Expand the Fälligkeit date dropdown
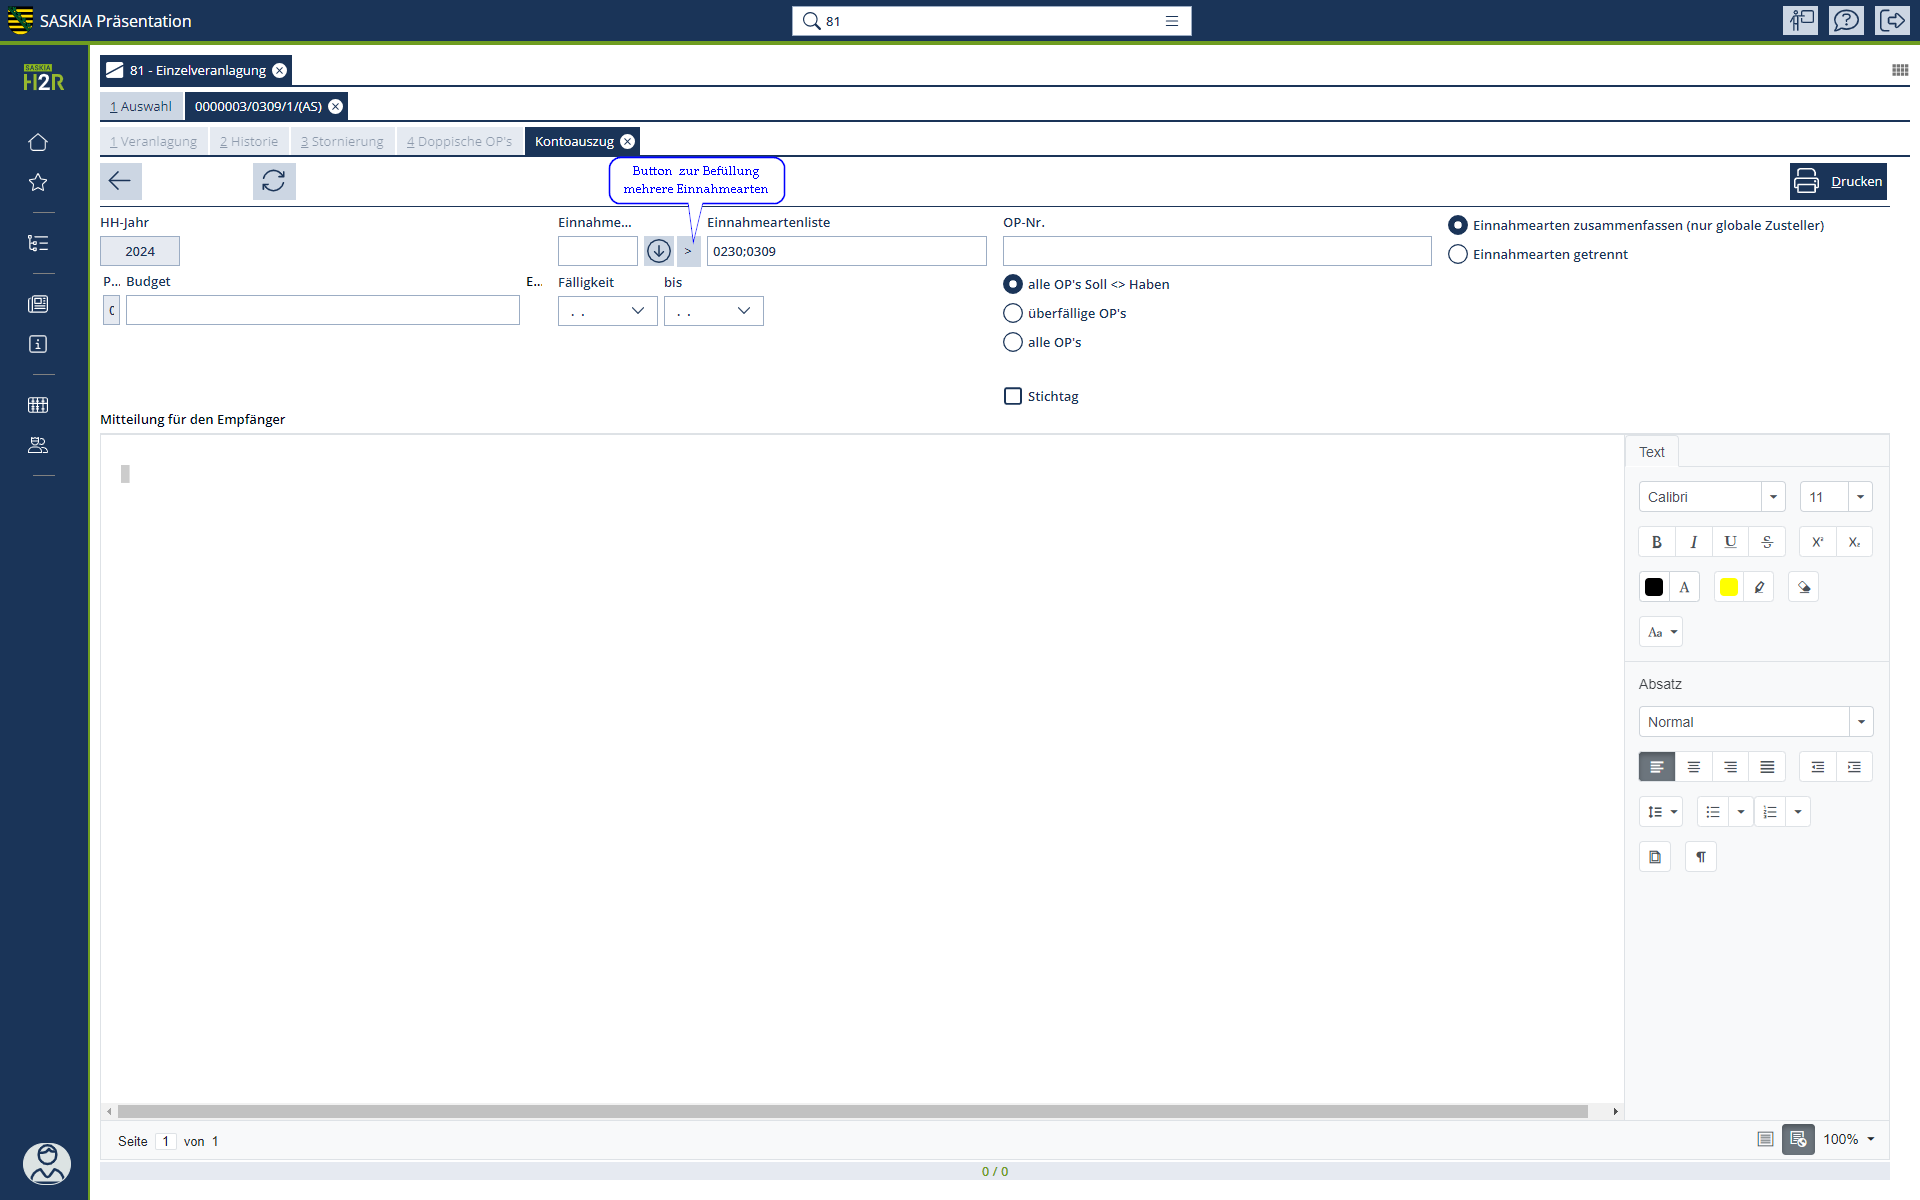This screenshot has width=1920, height=1200. (637, 311)
